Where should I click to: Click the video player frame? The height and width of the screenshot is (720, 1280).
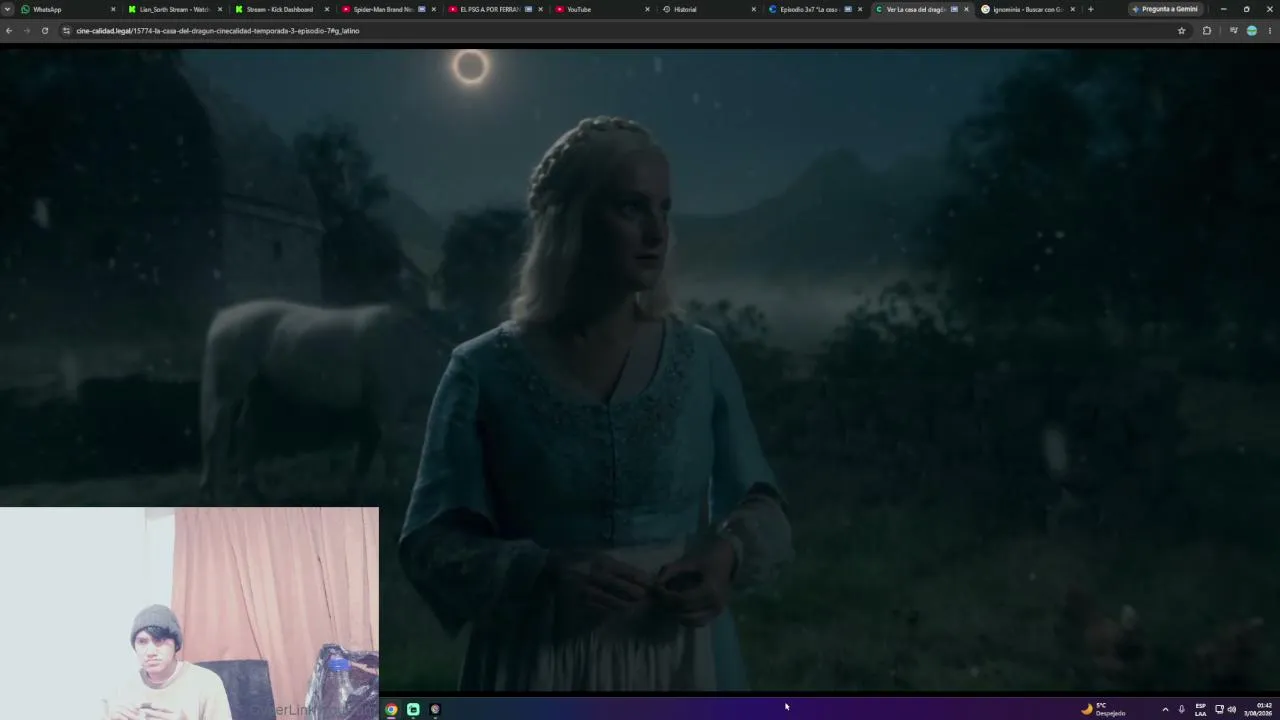pyautogui.click(x=640, y=368)
